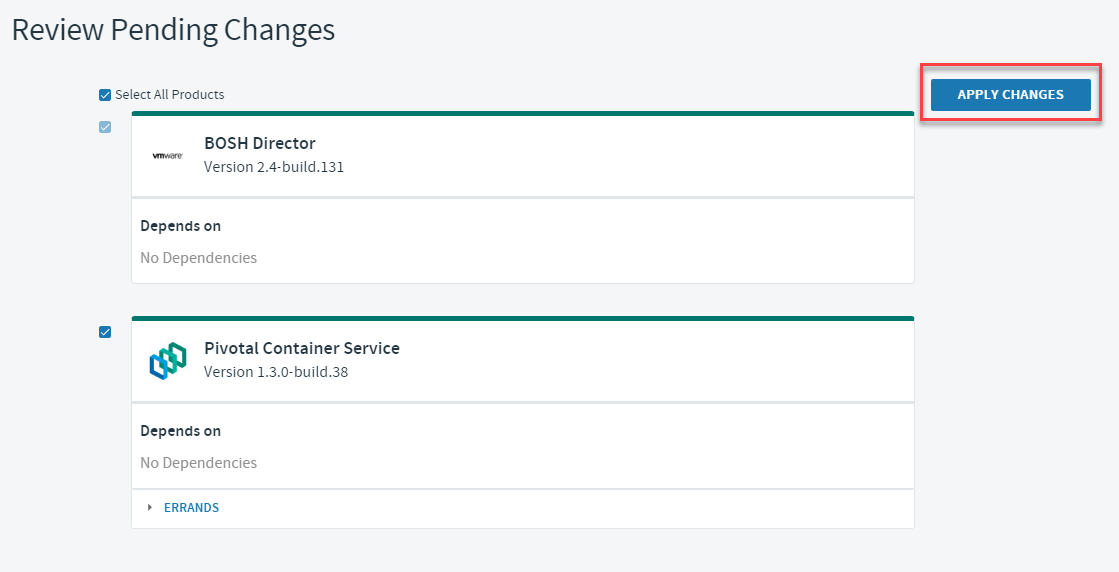
Task: Toggle the BOSH Director checkbox
Action: (x=105, y=127)
